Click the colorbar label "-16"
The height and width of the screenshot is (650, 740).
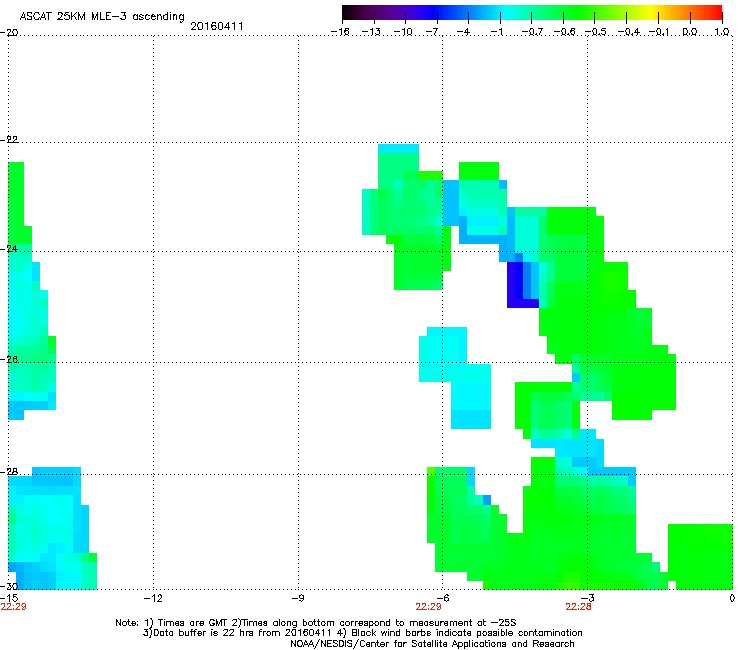point(340,32)
